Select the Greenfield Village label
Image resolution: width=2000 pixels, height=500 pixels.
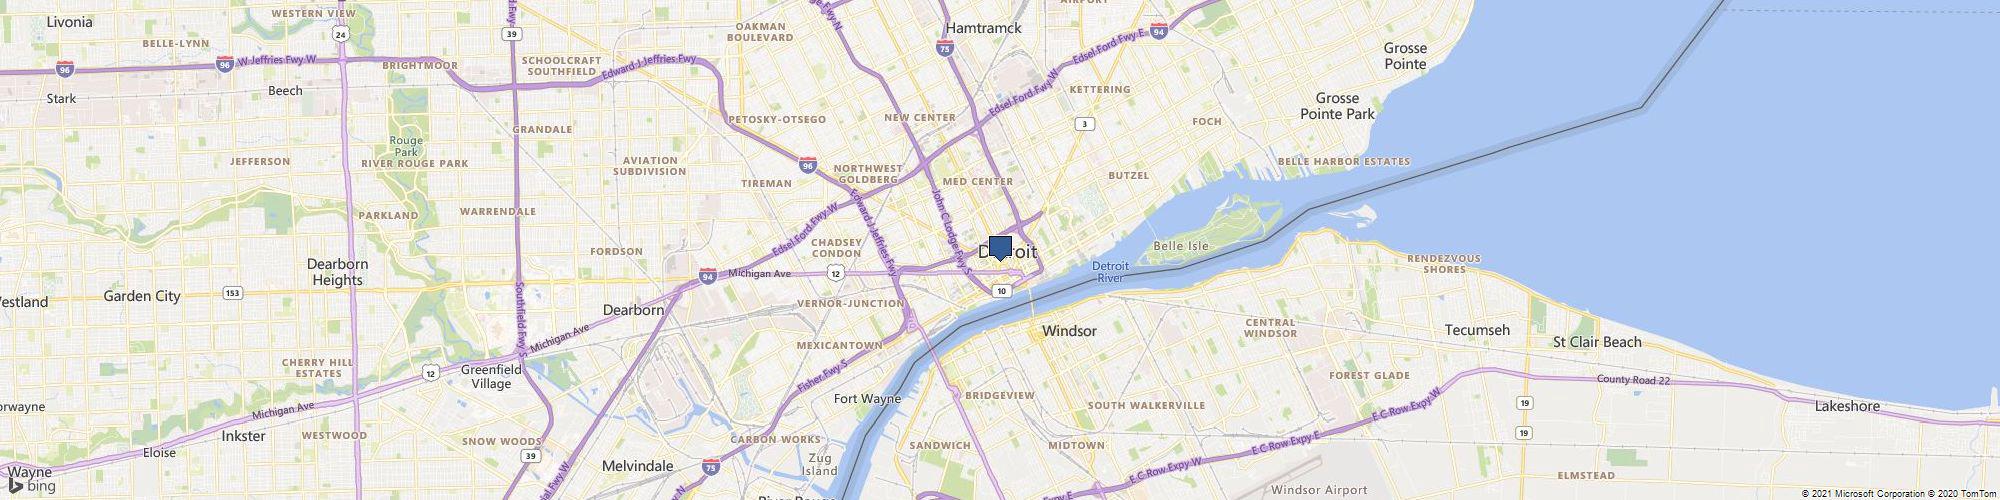tap(491, 376)
